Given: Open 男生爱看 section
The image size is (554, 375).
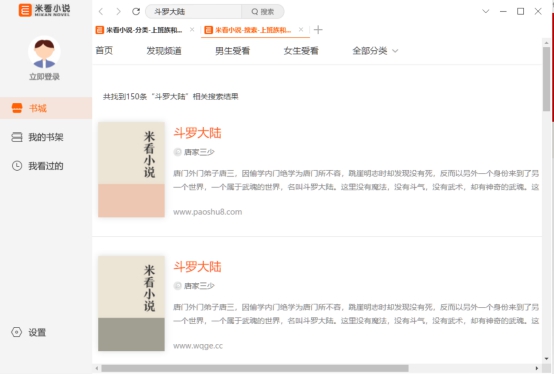Looking at the screenshot, I should coord(232,51).
